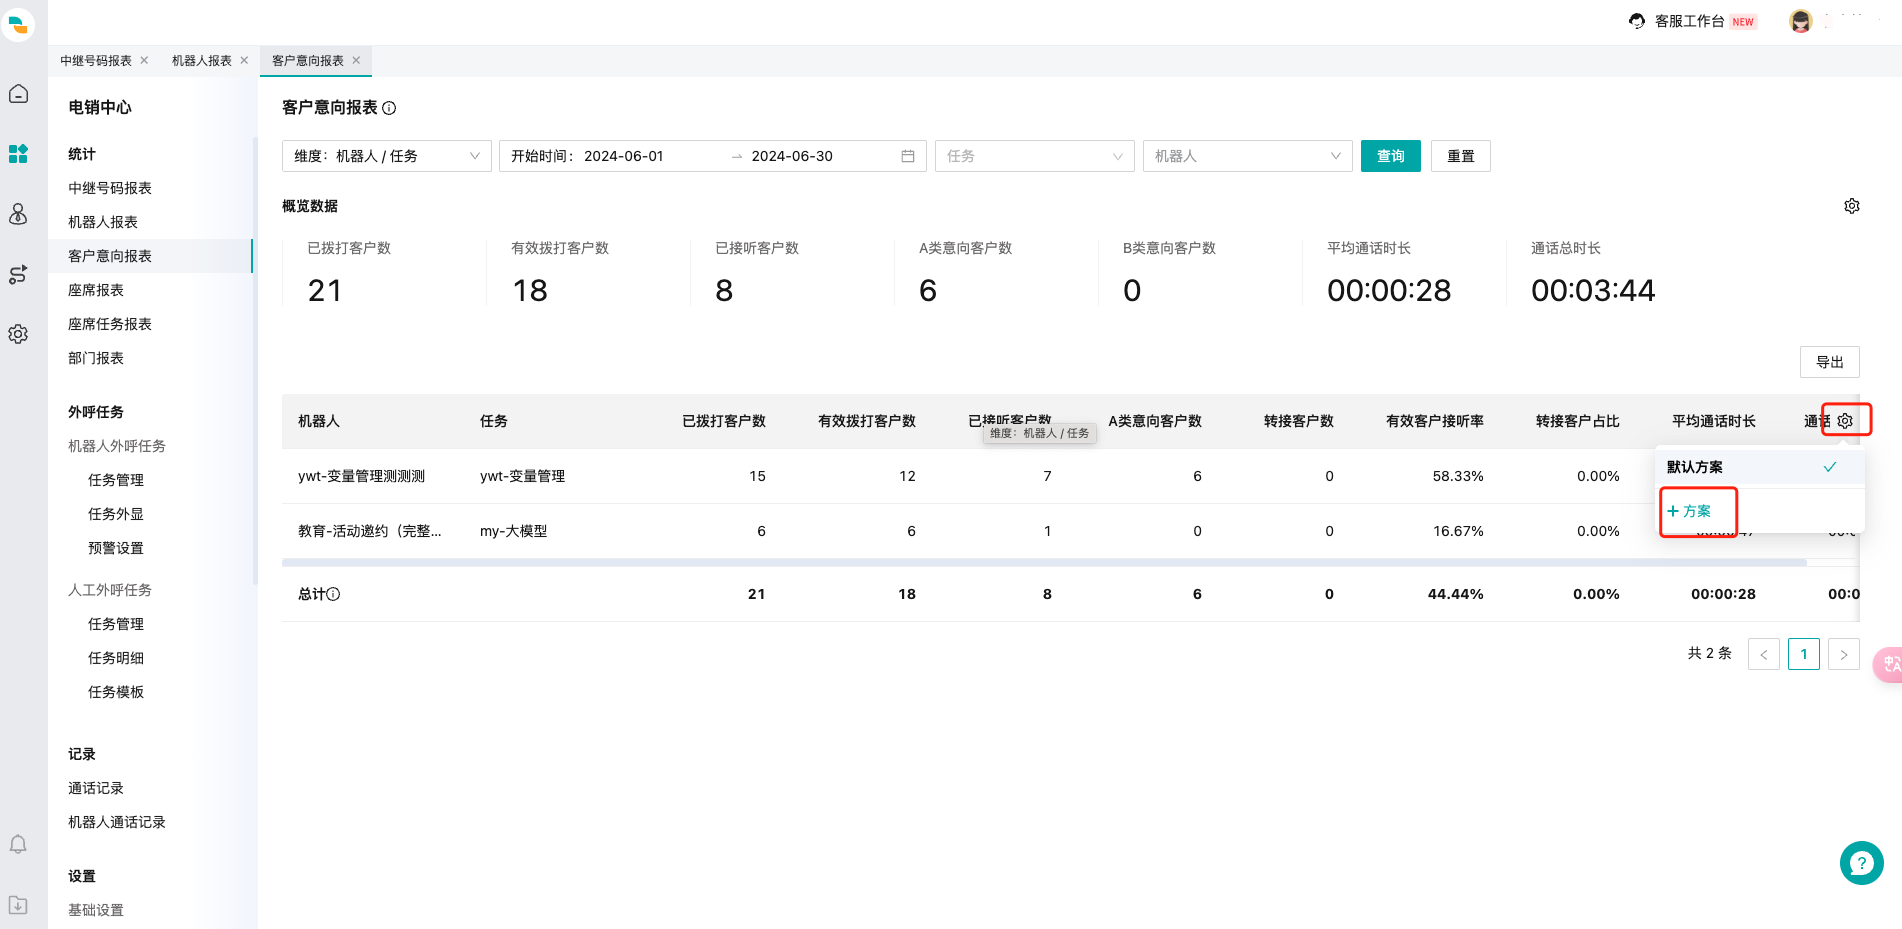Viewport: 1902px width, 929px height.
Task: Open the 任务 filter dropdown
Action: [1035, 156]
